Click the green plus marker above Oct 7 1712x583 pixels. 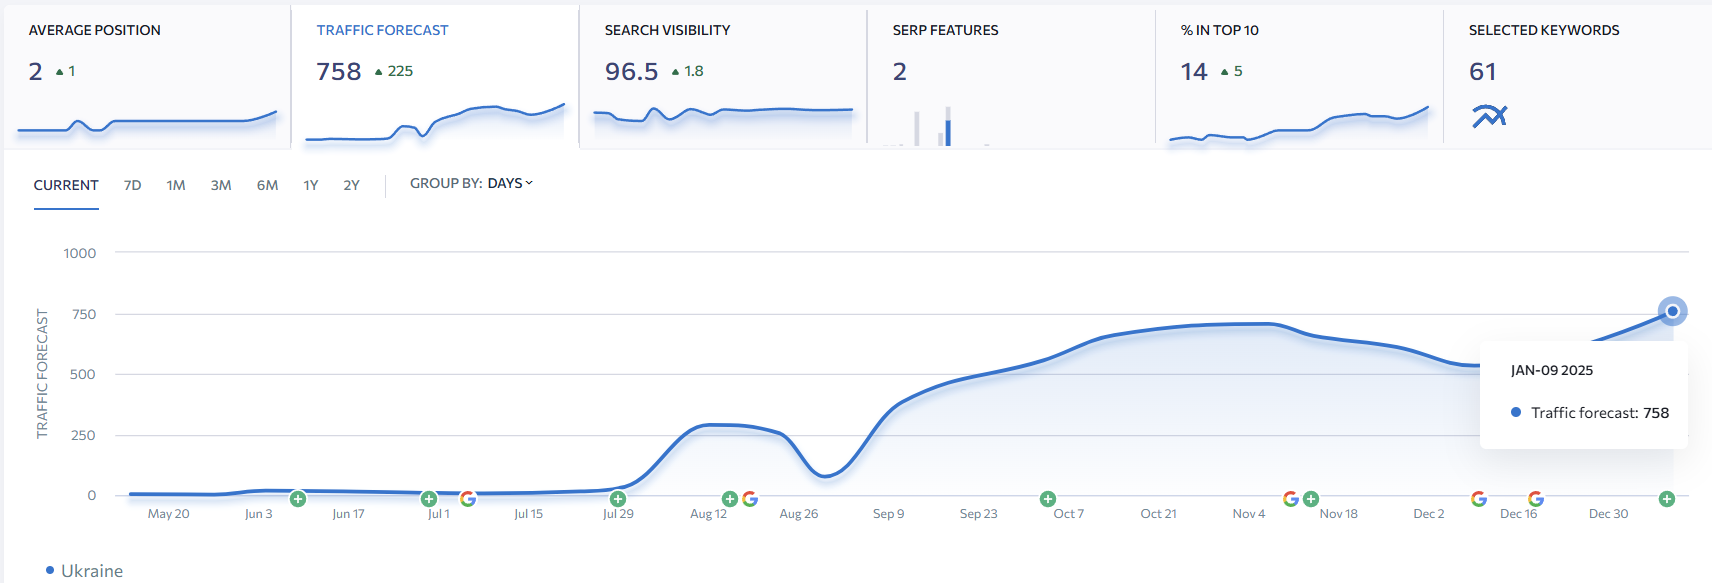1047,499
